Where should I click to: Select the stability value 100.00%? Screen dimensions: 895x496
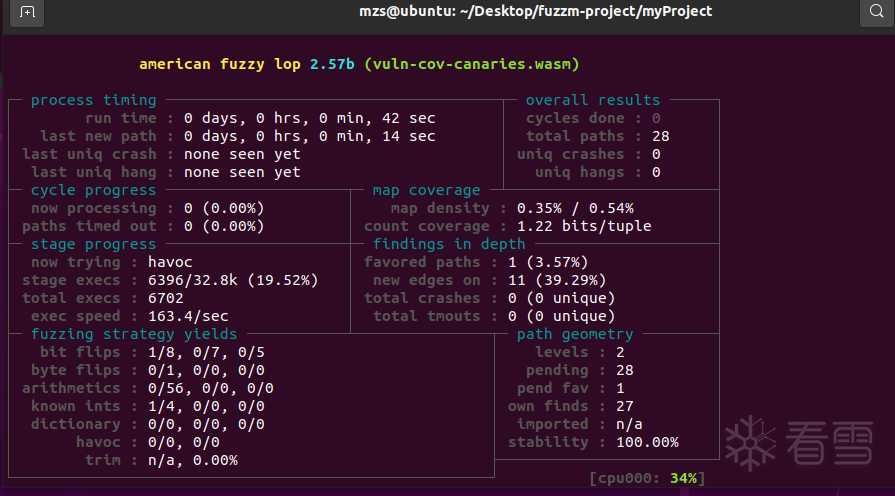(647, 442)
